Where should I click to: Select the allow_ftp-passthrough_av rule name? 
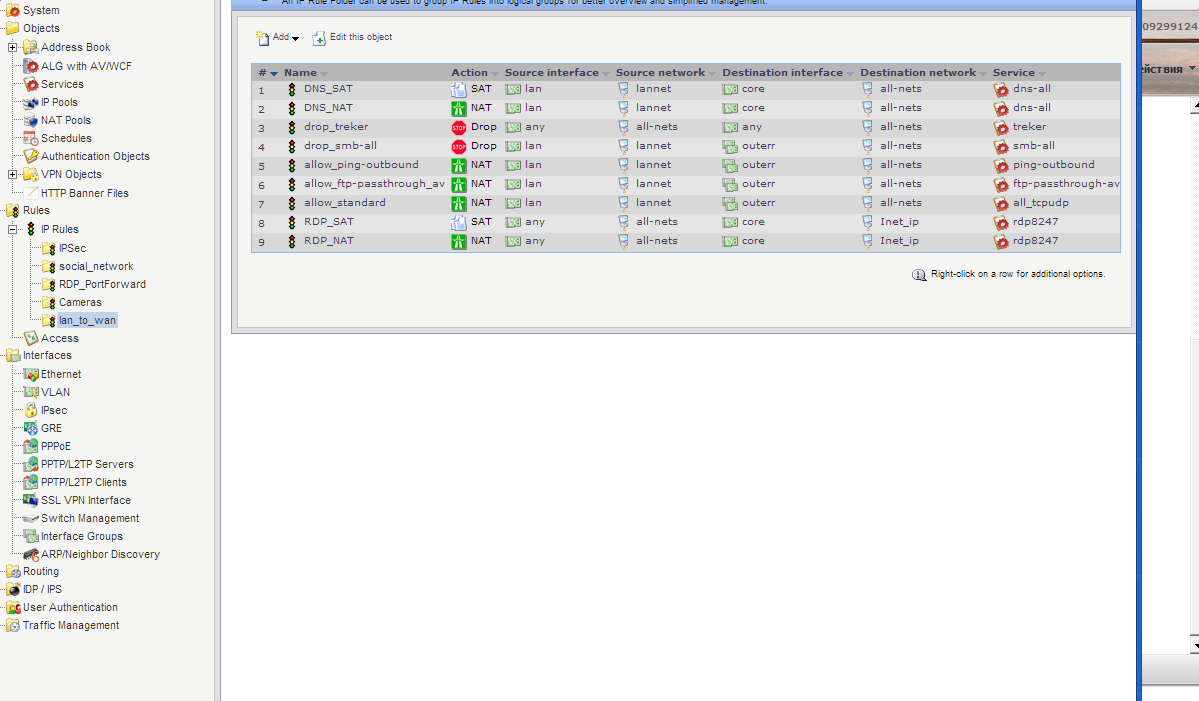click(374, 184)
